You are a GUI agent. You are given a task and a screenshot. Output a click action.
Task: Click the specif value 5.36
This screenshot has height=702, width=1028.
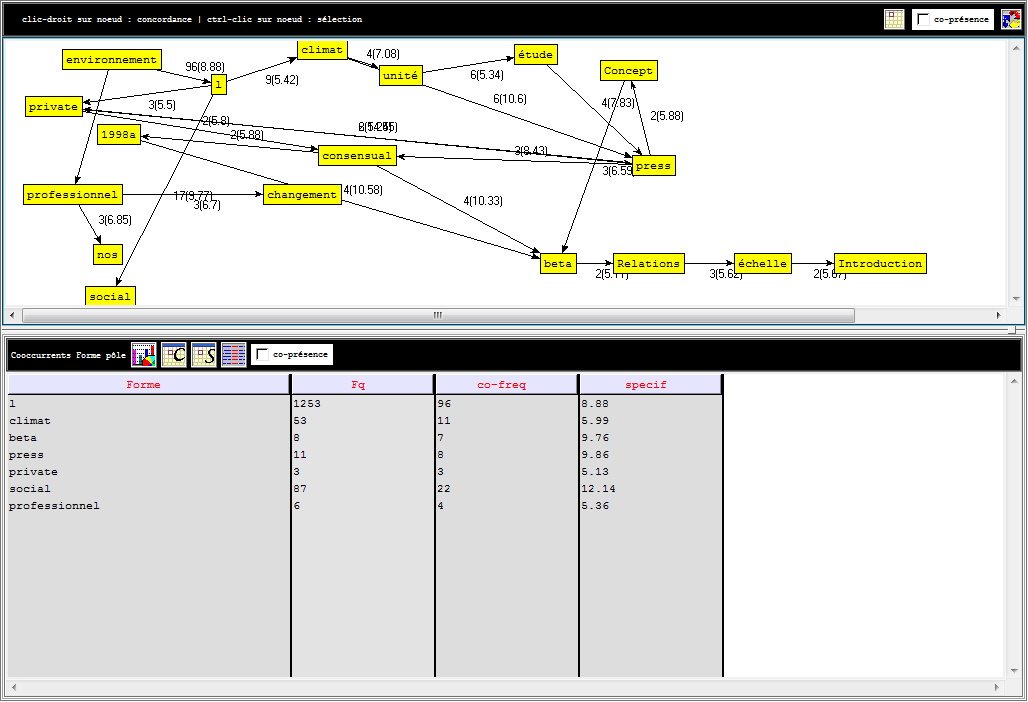click(x=595, y=506)
